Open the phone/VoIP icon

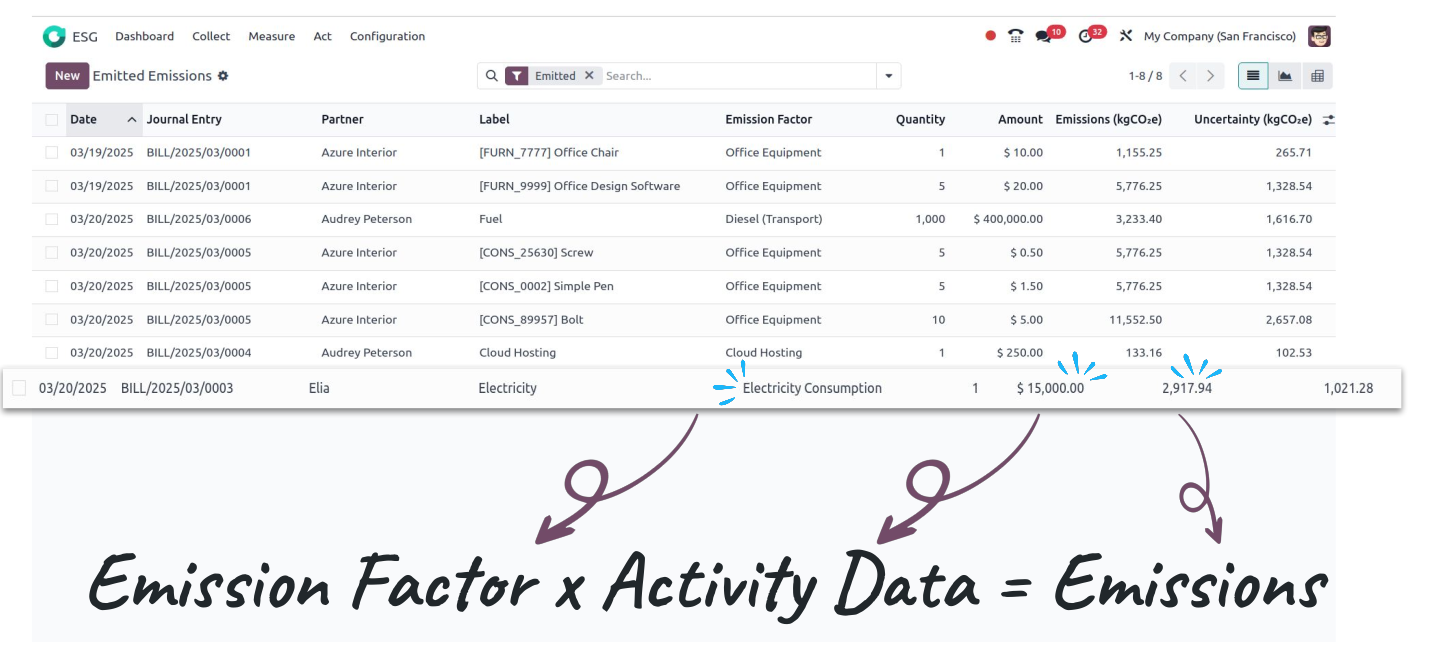[1016, 36]
